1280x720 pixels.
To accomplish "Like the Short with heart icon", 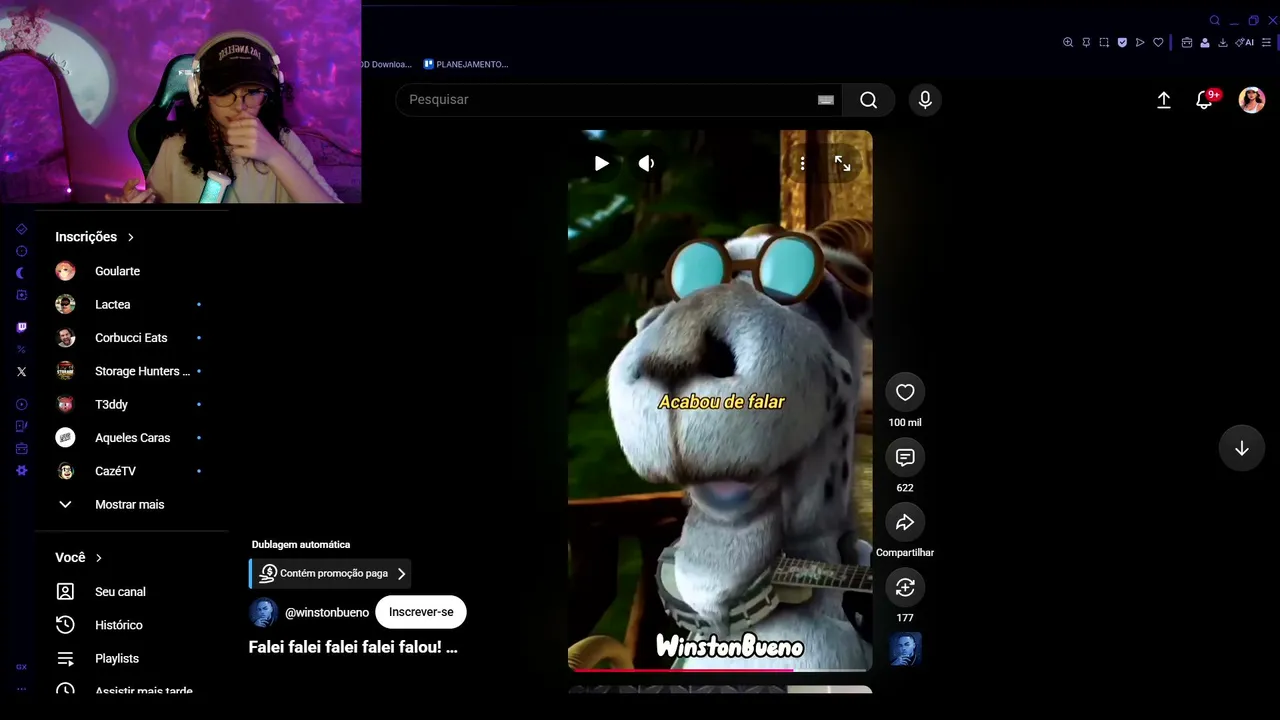I will click(905, 393).
